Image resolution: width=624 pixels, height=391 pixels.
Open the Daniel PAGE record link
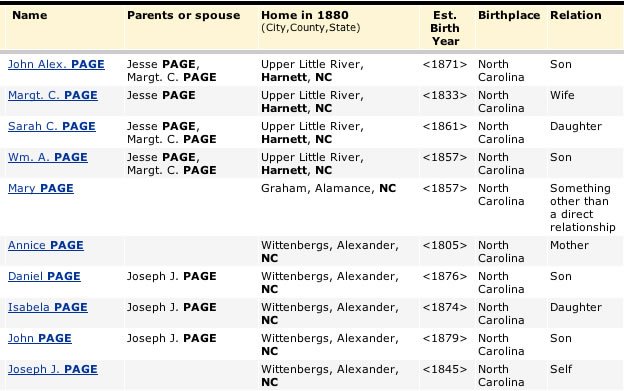pos(44,276)
